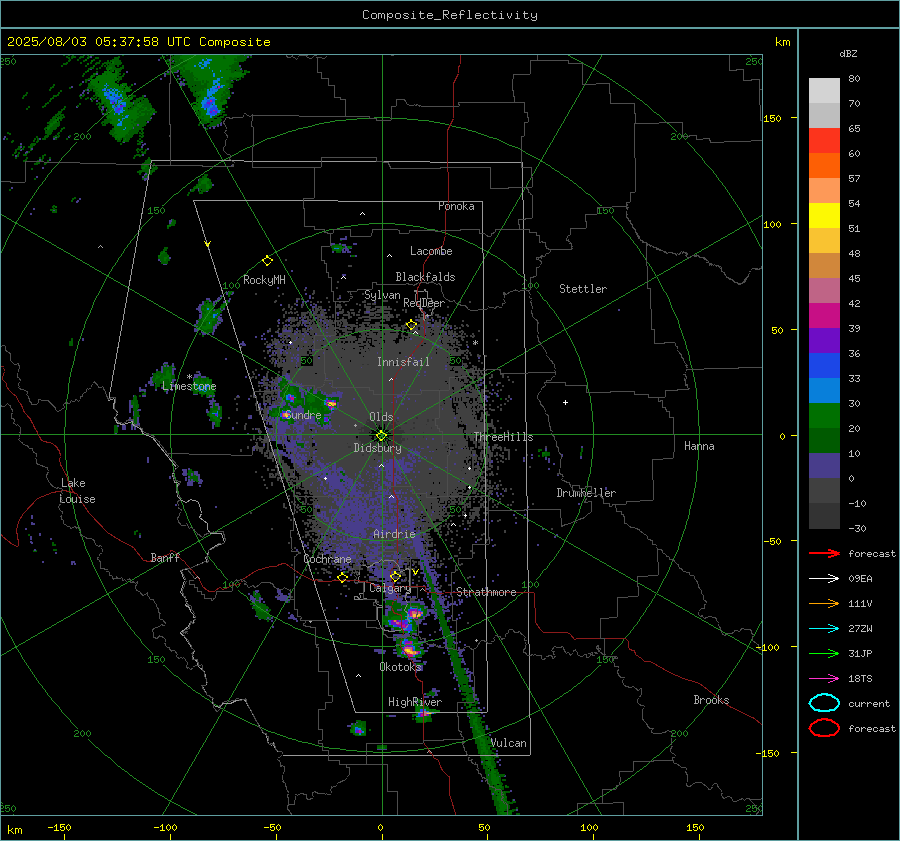Viewport: 900px width, 841px height.
Task: Select the blue swatch above 33 dBZ
Action: [824, 365]
